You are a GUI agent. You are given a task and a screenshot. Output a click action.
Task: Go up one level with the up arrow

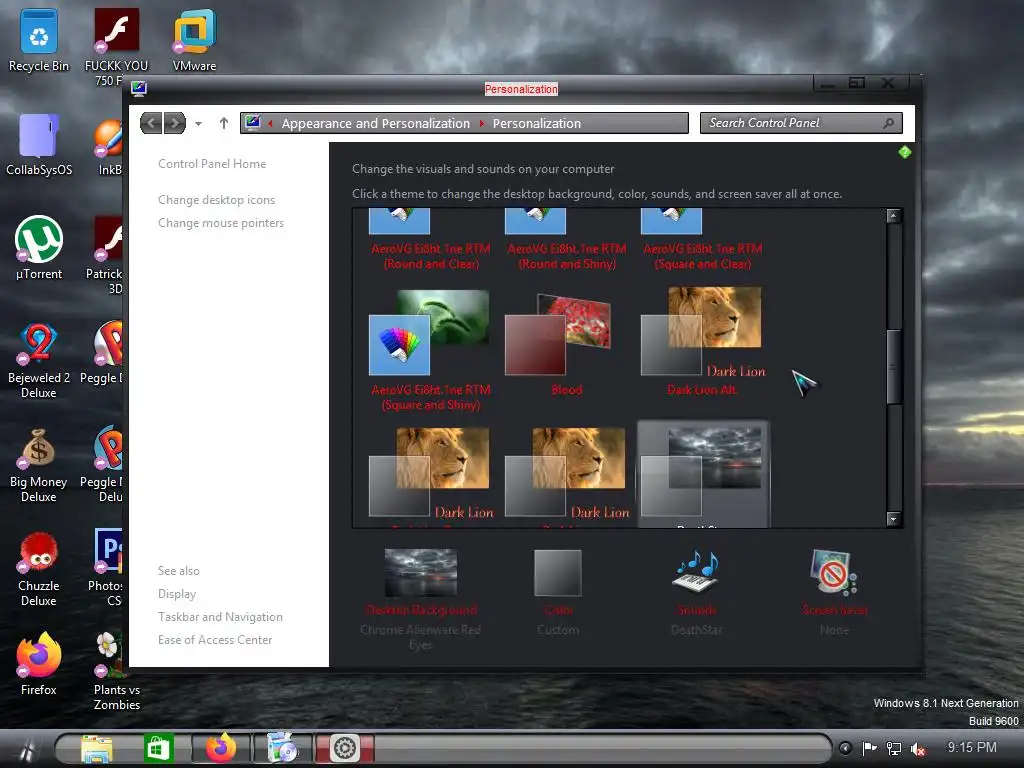(224, 123)
